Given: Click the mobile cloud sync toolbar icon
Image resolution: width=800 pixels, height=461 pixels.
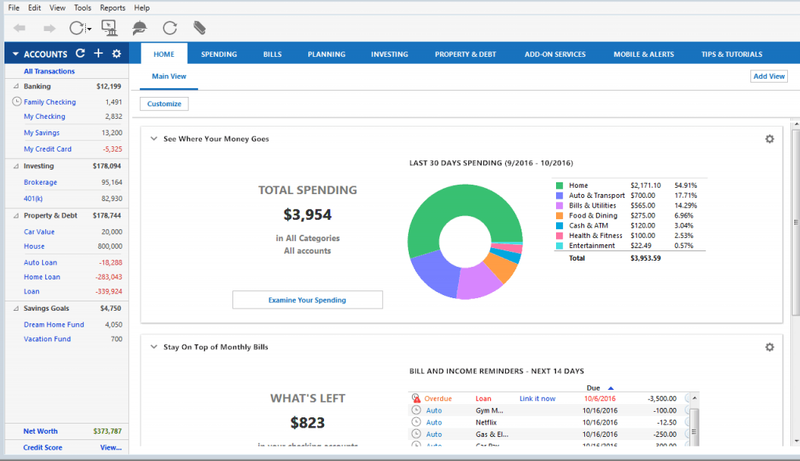Looking at the screenshot, I should pyautogui.click(x=139, y=28).
